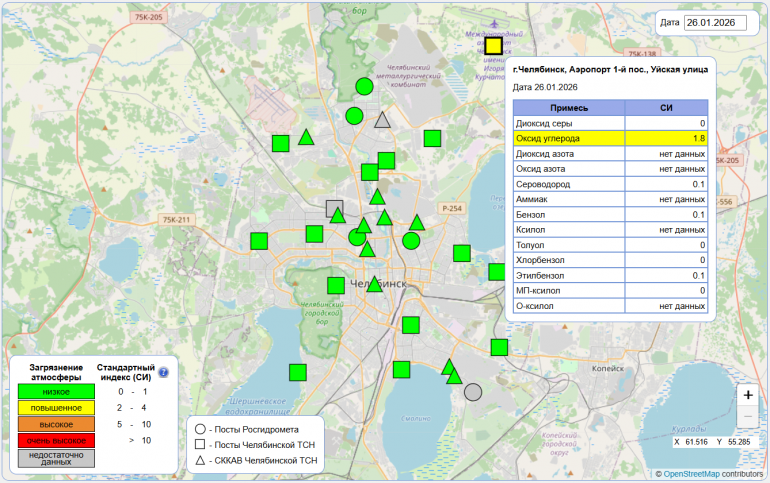770x483 pixels.
Task: Click the yellow square marker at the airport
Action: tap(493, 46)
